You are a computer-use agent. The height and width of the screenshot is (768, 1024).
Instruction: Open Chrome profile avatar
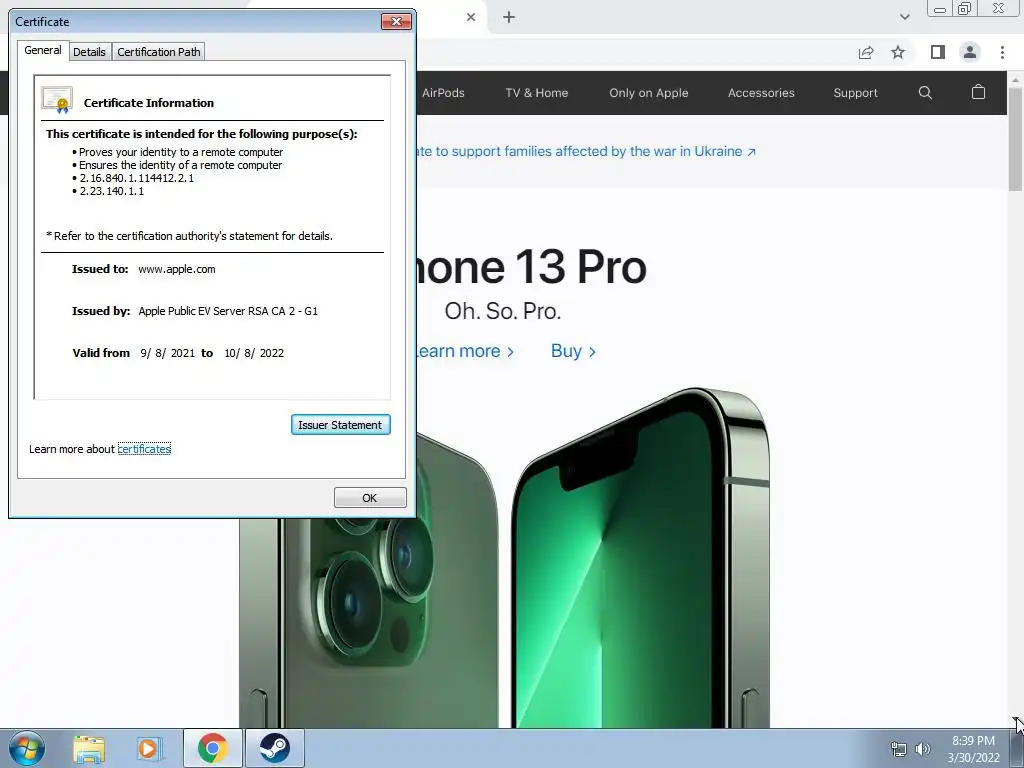tap(970, 52)
